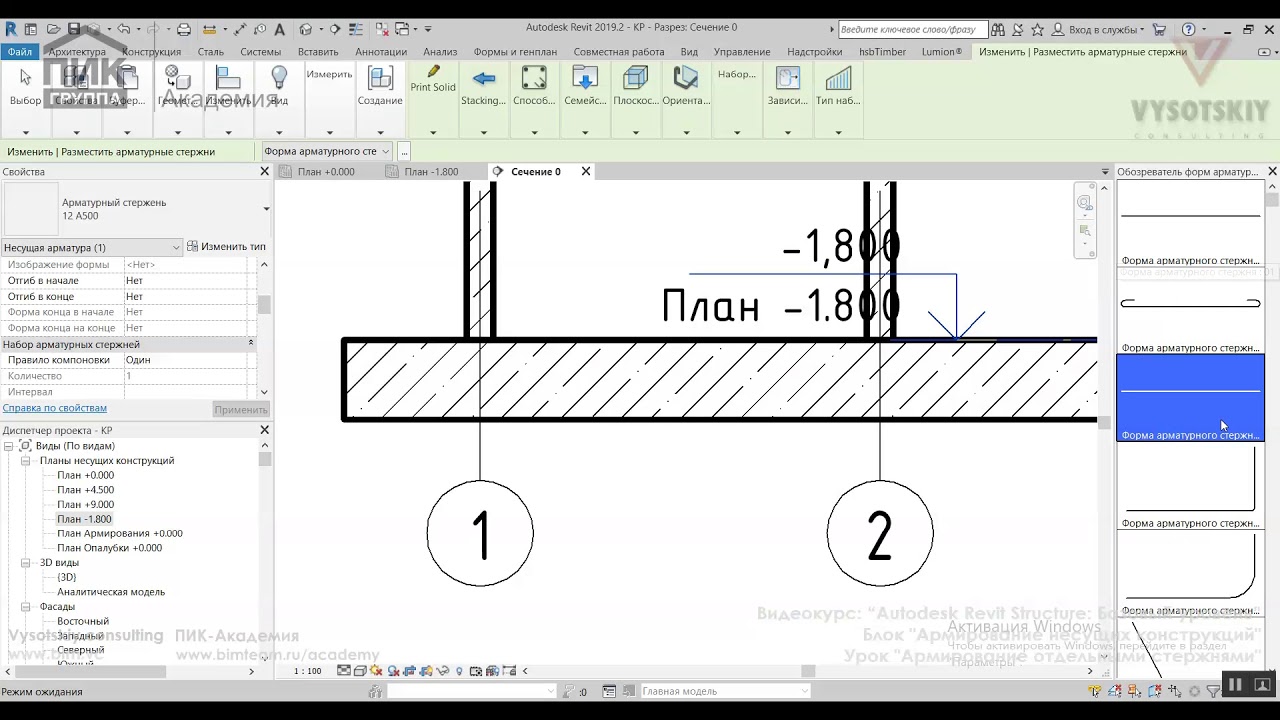
Task: Click the Open folder icon in quick access toolbar
Action: click(x=53, y=29)
